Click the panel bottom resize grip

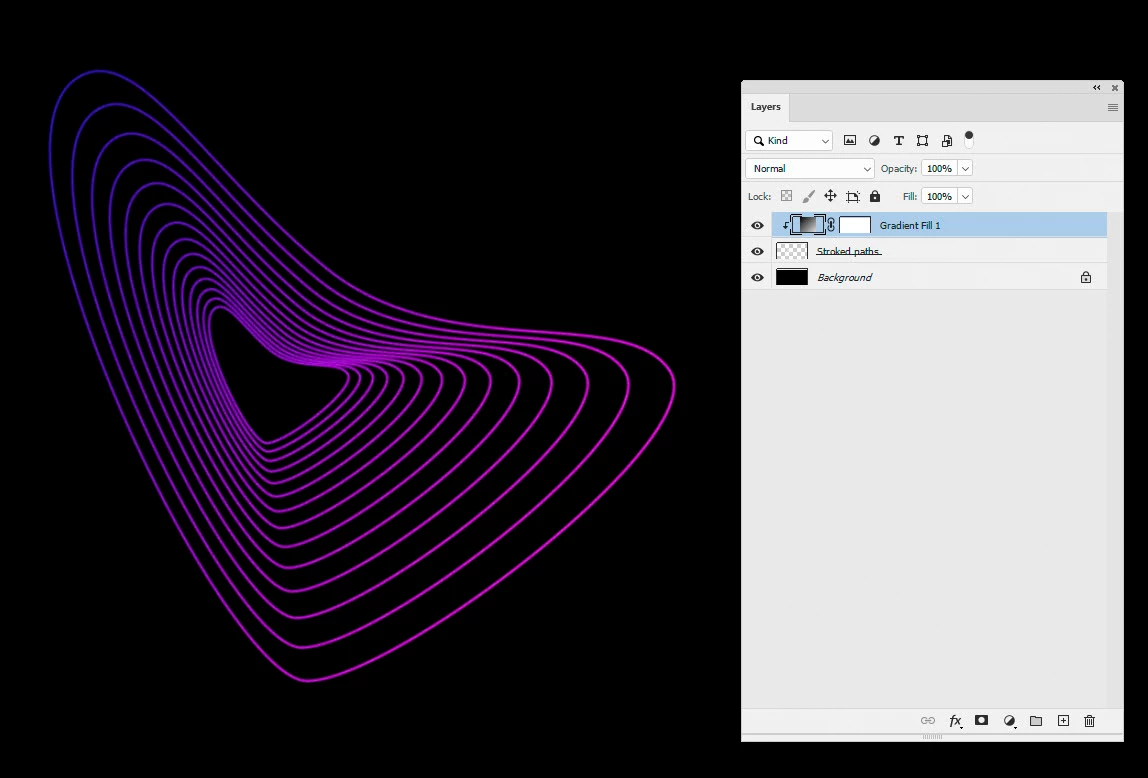[932, 736]
